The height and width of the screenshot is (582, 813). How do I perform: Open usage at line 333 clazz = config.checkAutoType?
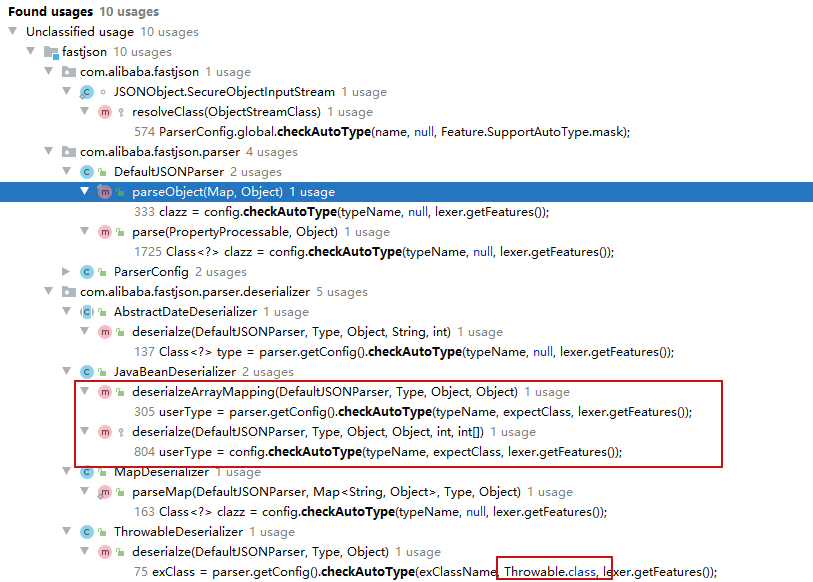point(341,212)
